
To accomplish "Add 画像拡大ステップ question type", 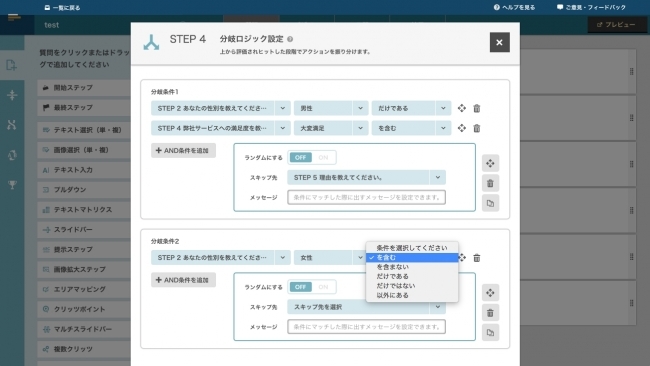I will point(84,269).
